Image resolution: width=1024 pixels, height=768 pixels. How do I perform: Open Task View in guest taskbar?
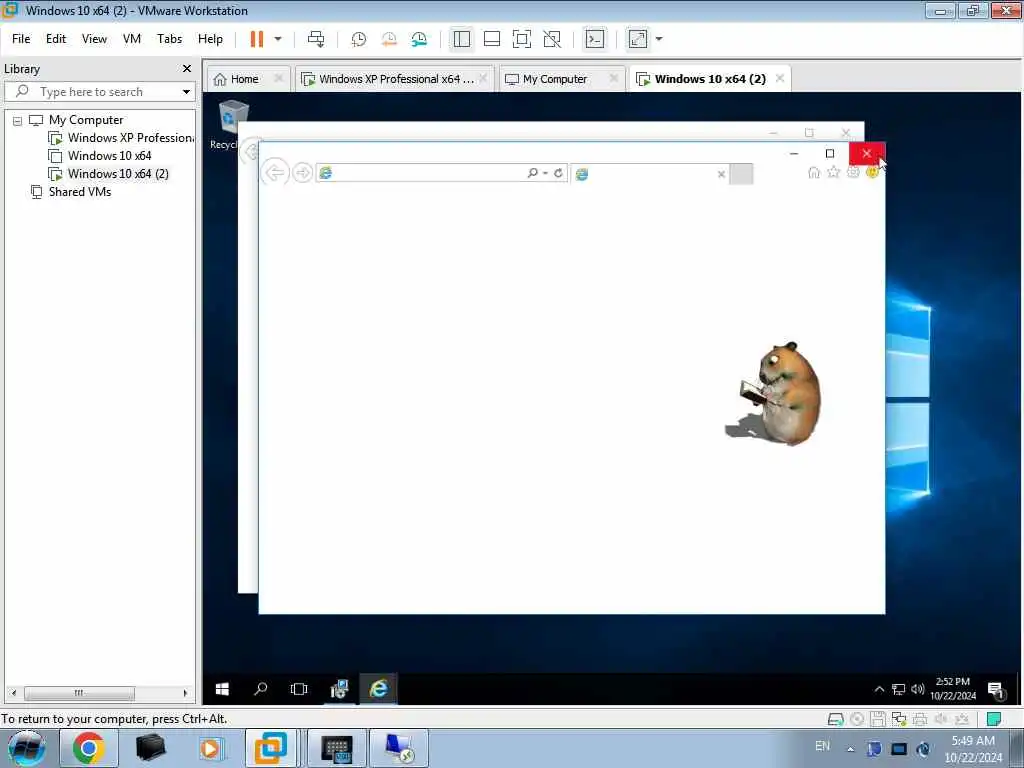click(x=299, y=689)
